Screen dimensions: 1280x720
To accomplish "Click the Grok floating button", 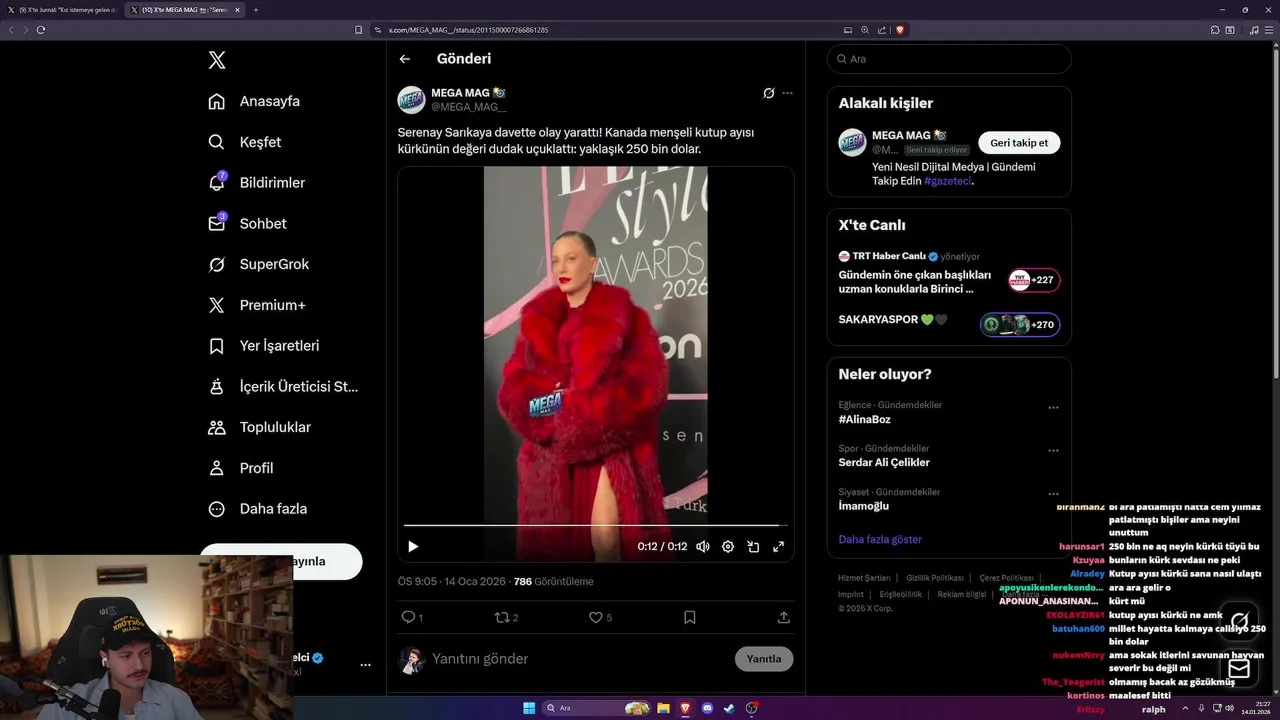I will coord(1239,622).
